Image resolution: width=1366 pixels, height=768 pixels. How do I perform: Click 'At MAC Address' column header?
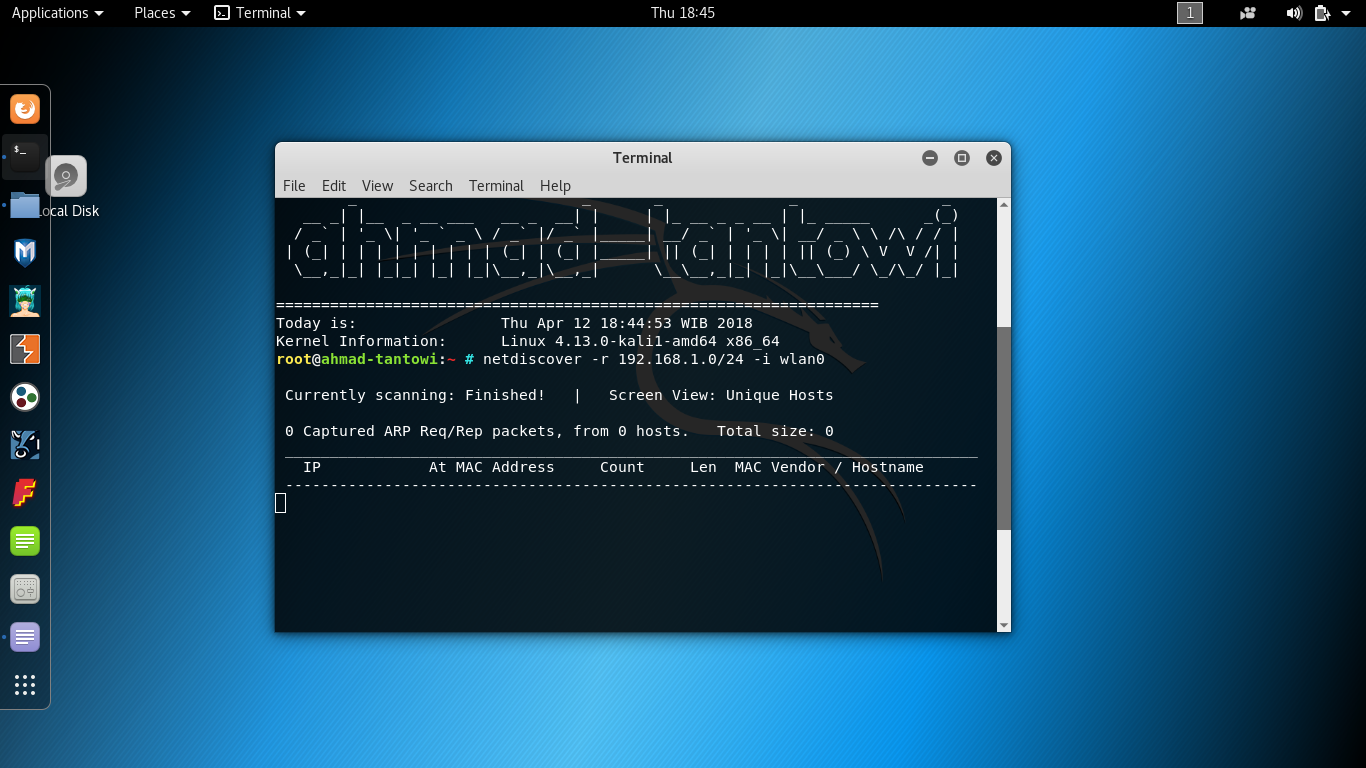491,467
